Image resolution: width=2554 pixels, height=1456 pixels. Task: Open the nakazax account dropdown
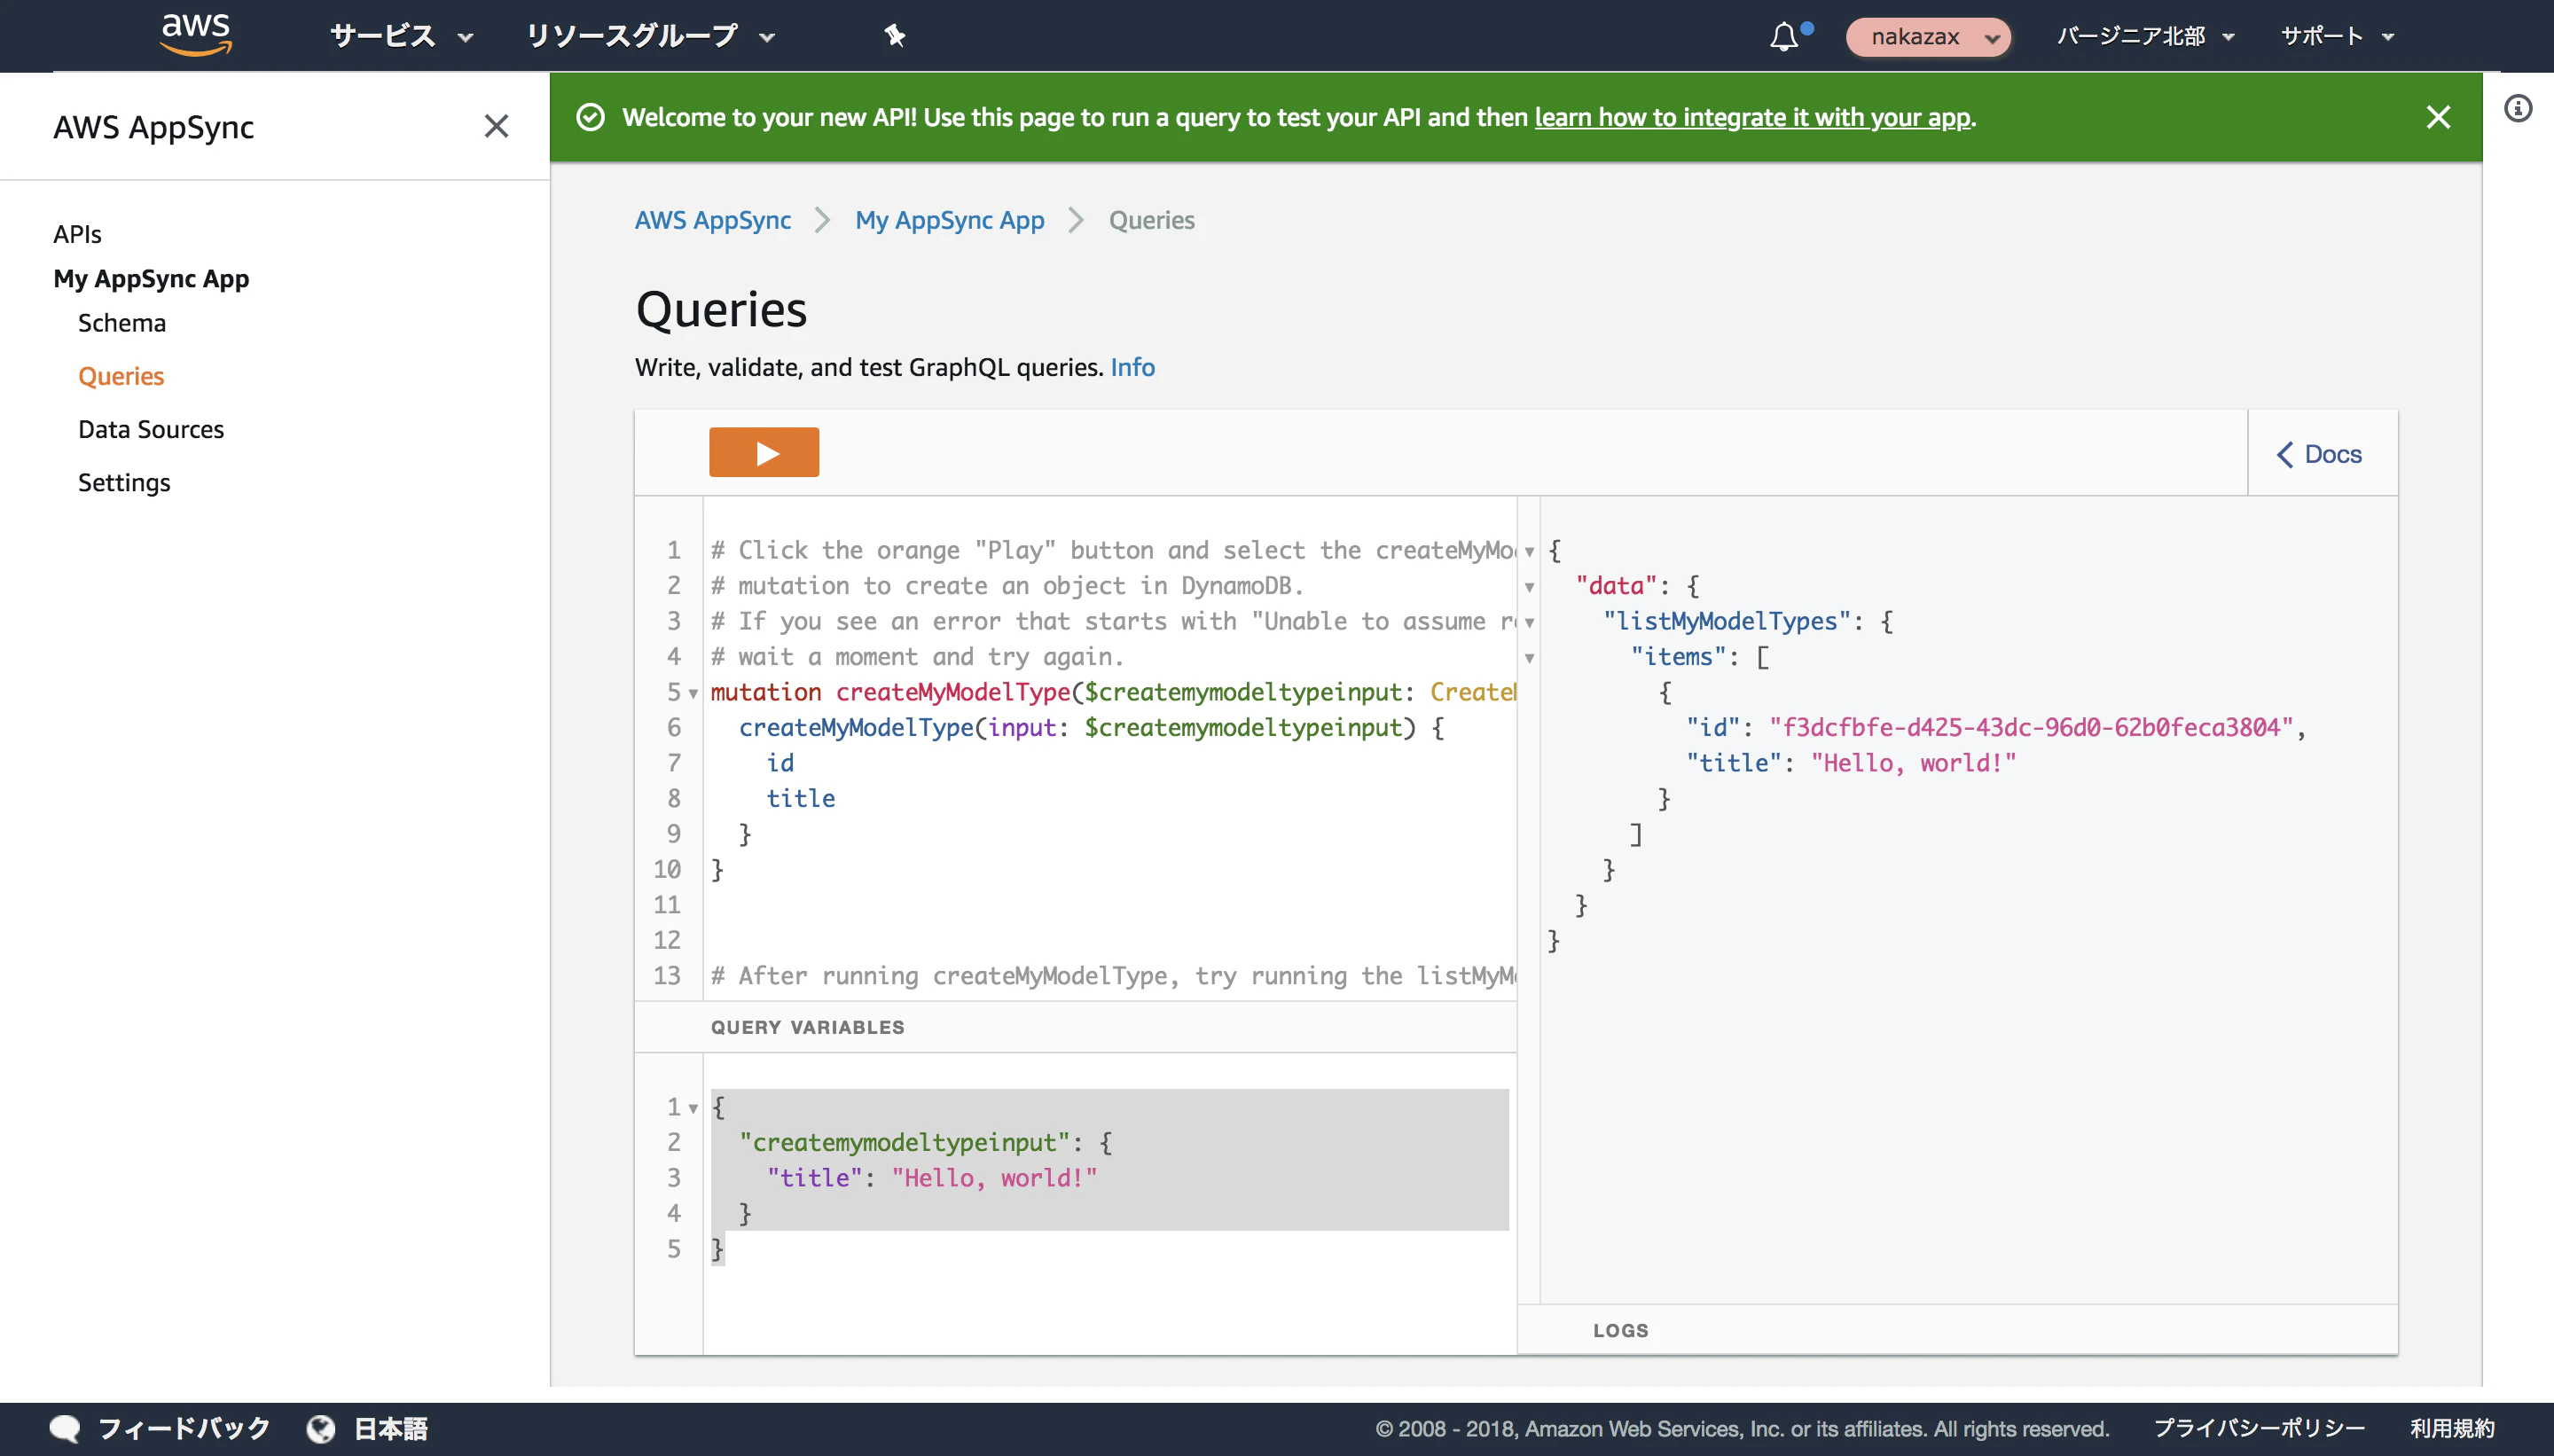pos(1927,37)
